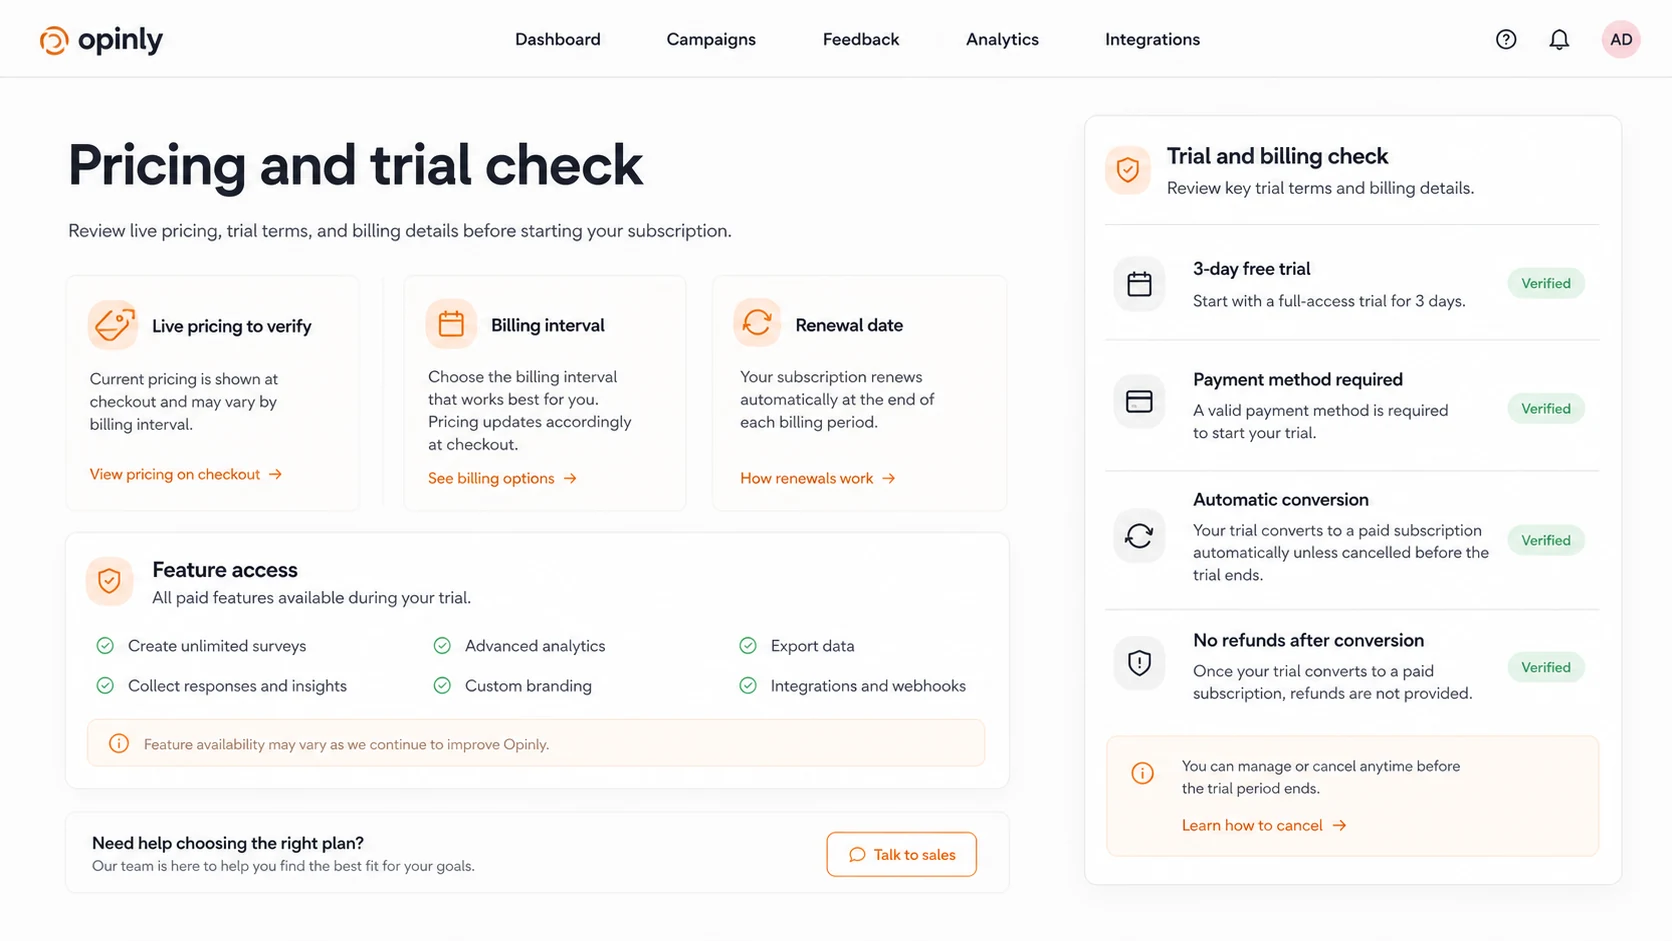Click the Billing interval calendar icon
This screenshot has width=1672, height=941.
click(x=451, y=324)
